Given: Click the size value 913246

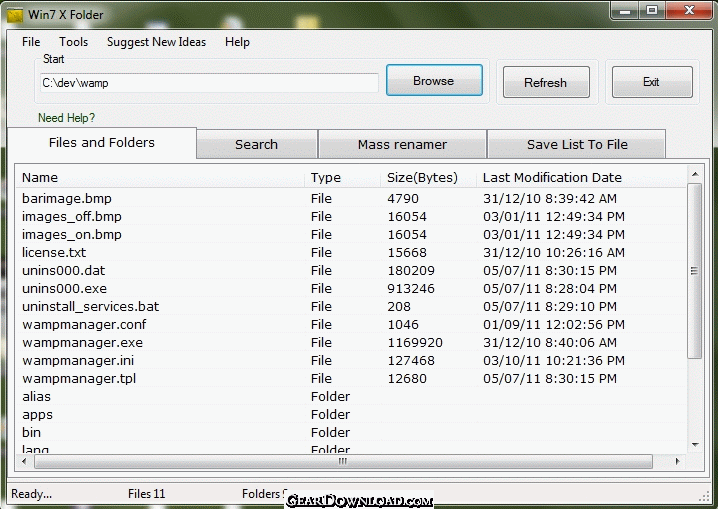Looking at the screenshot, I should [x=411, y=288].
